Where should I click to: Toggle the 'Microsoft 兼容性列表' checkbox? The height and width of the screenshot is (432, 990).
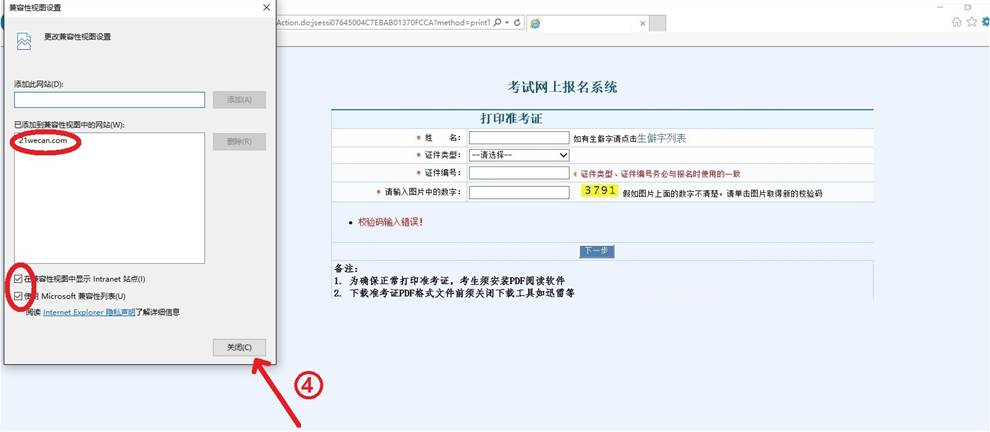click(x=19, y=296)
